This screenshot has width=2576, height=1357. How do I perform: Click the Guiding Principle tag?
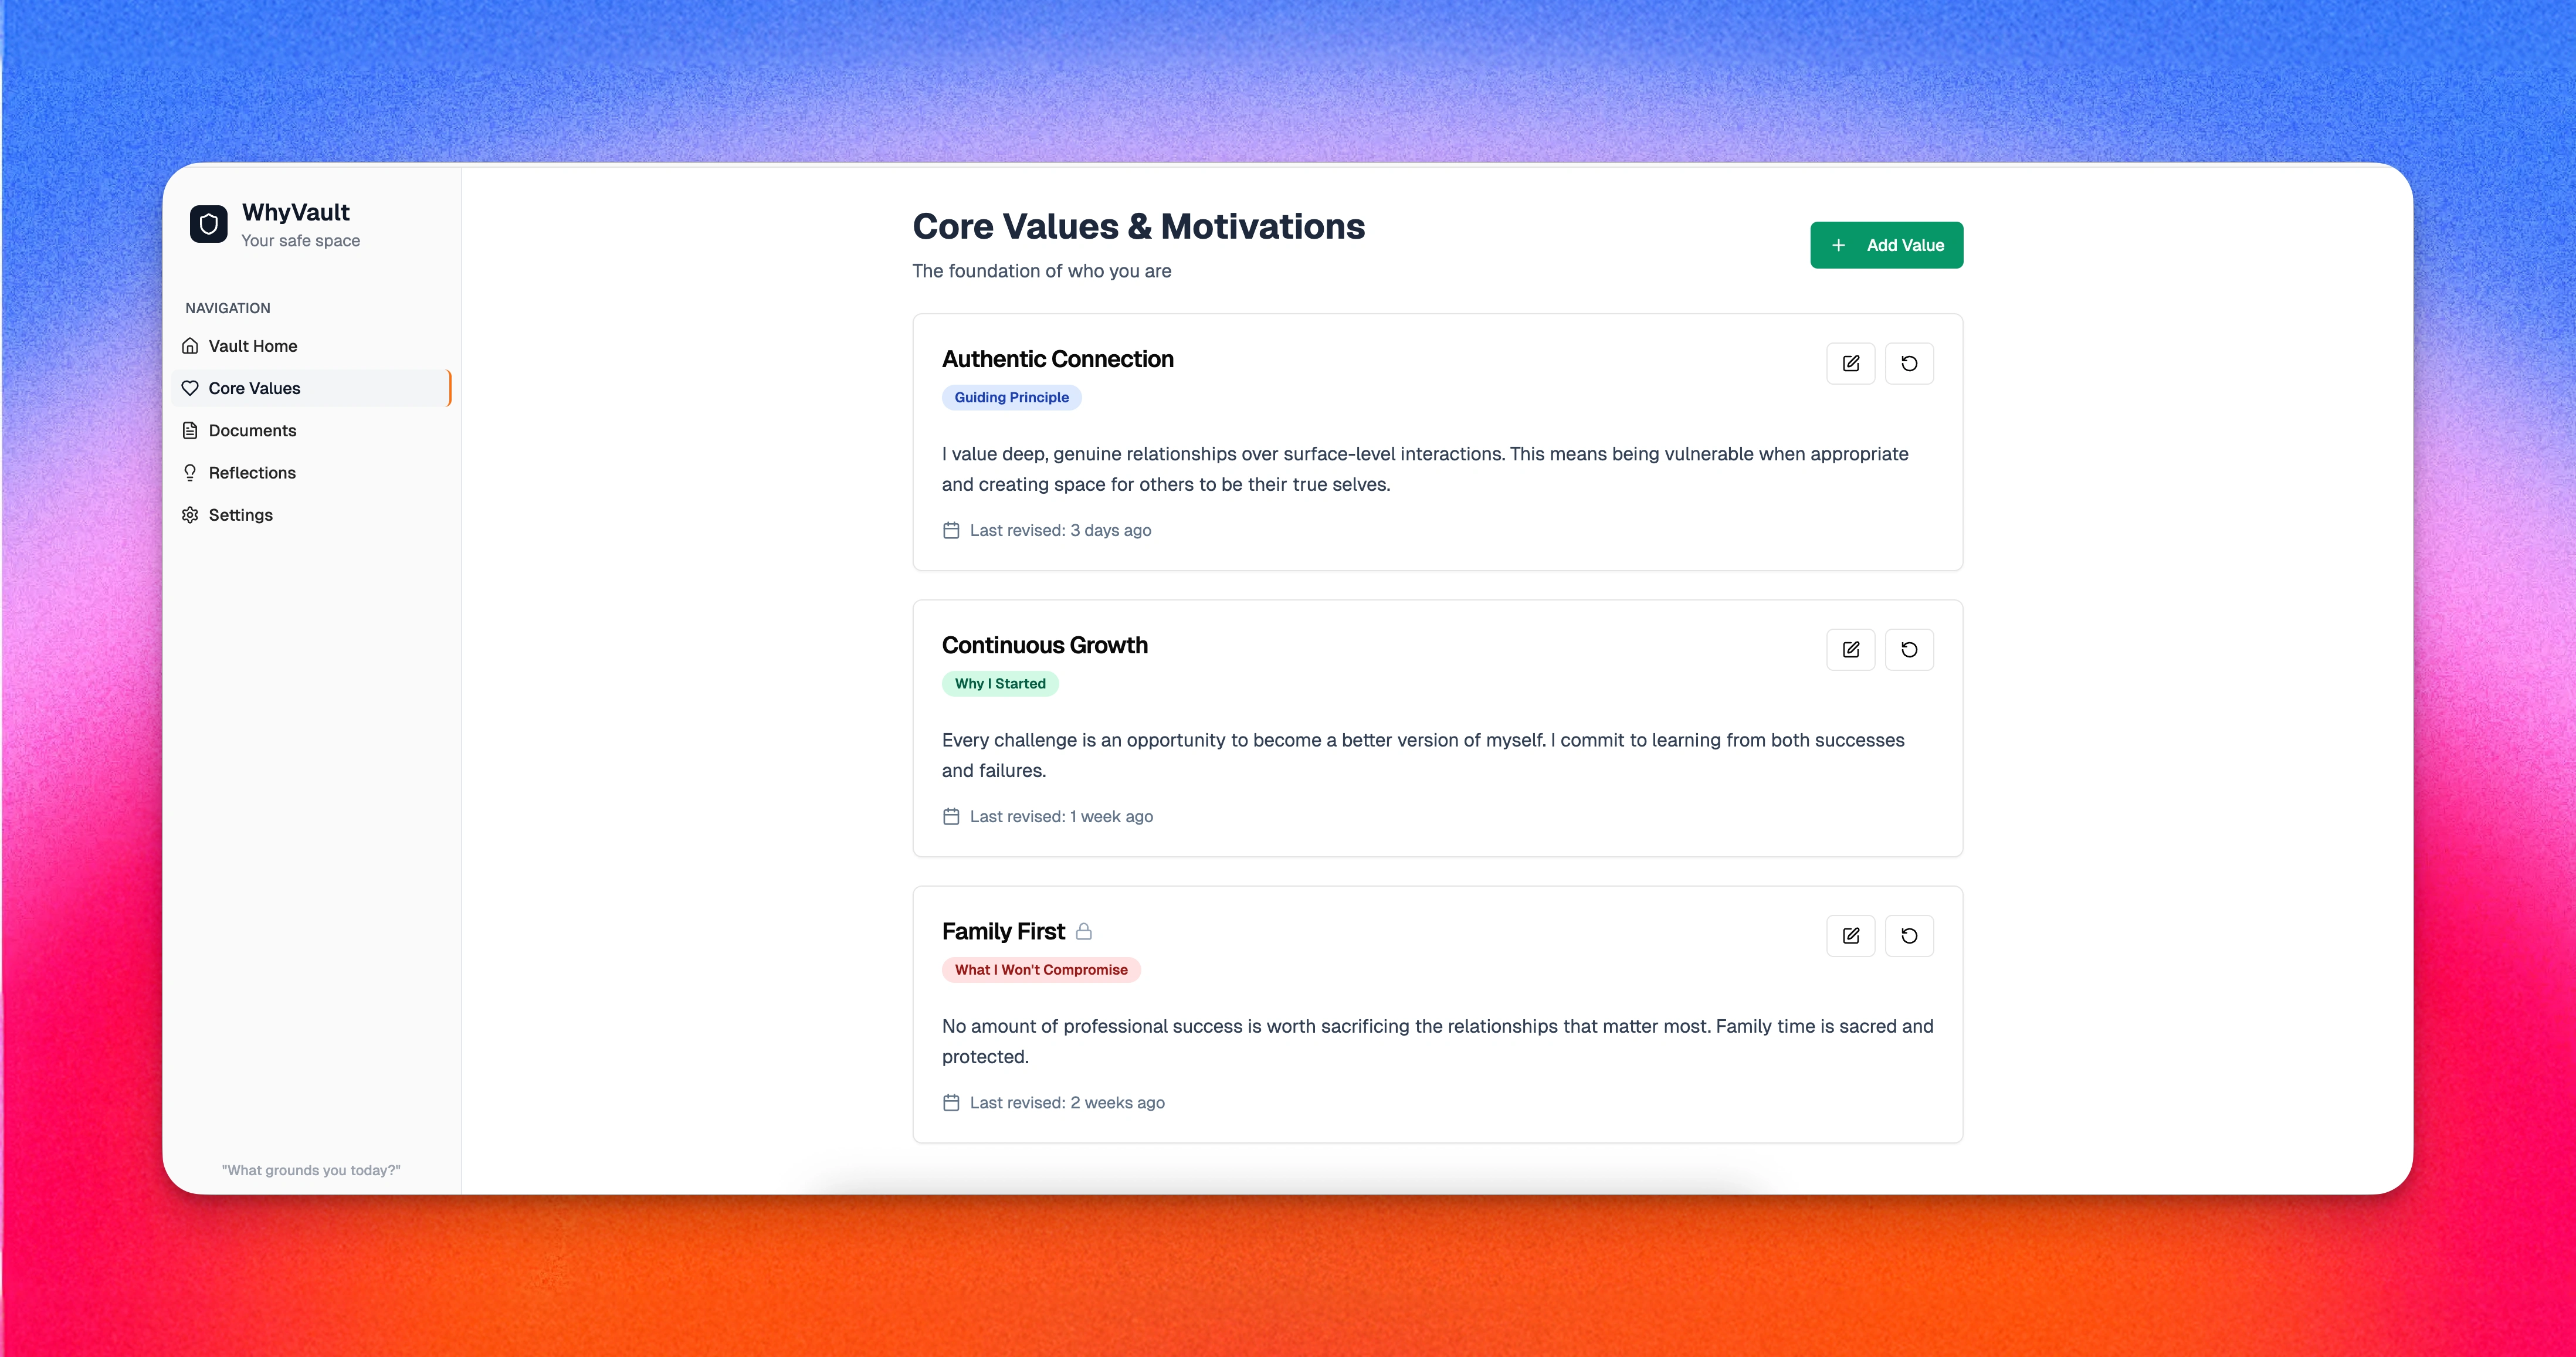pyautogui.click(x=1011, y=398)
